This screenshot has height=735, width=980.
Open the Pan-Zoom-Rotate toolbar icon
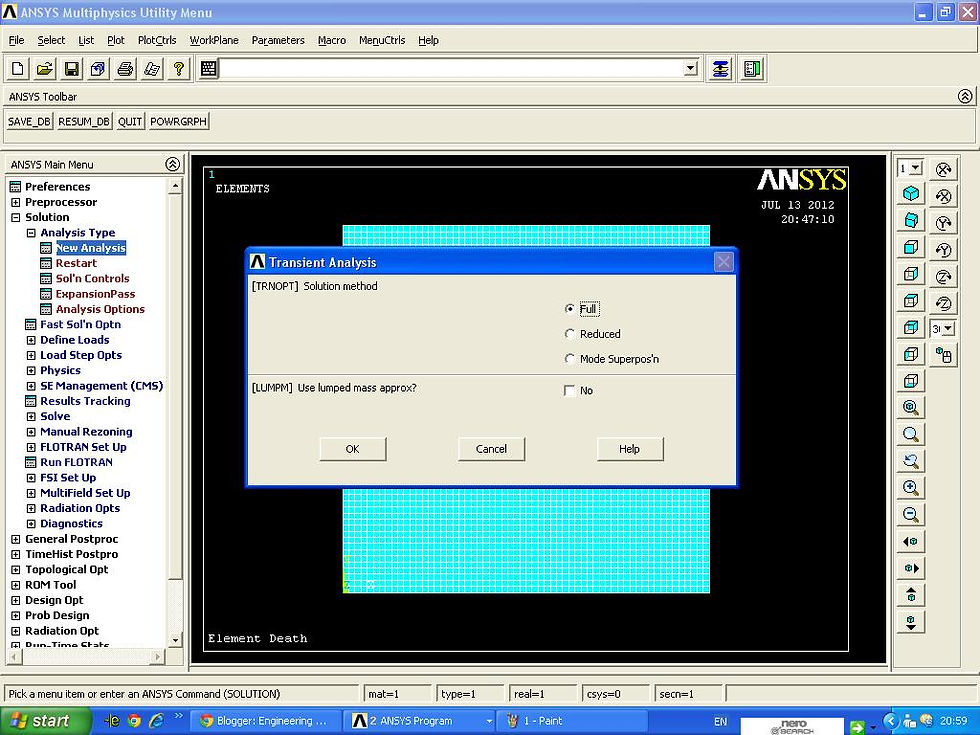click(98, 69)
